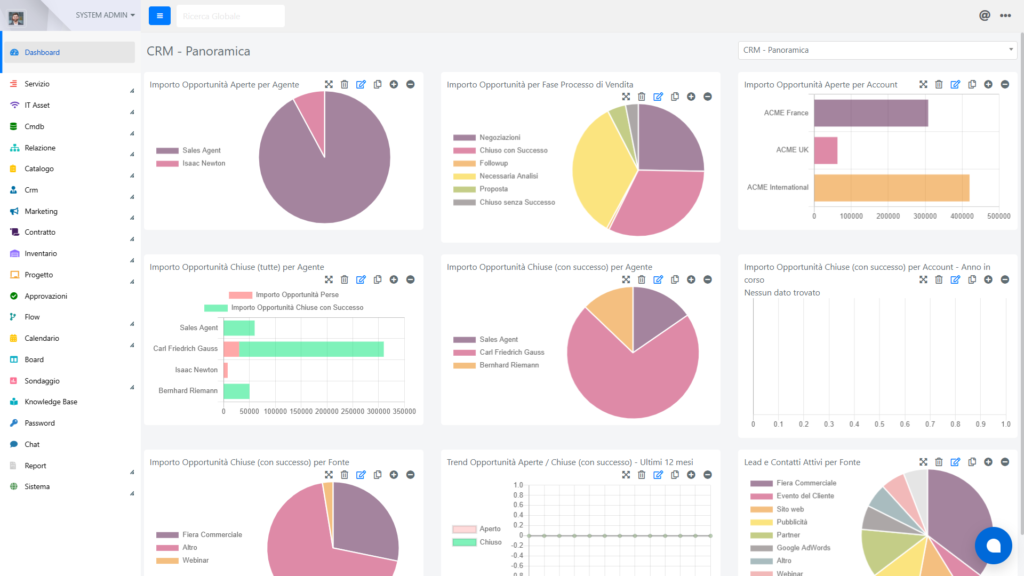Edit the Fase Processo di Vendita widget
This screenshot has height=576, width=1024.
(658, 97)
